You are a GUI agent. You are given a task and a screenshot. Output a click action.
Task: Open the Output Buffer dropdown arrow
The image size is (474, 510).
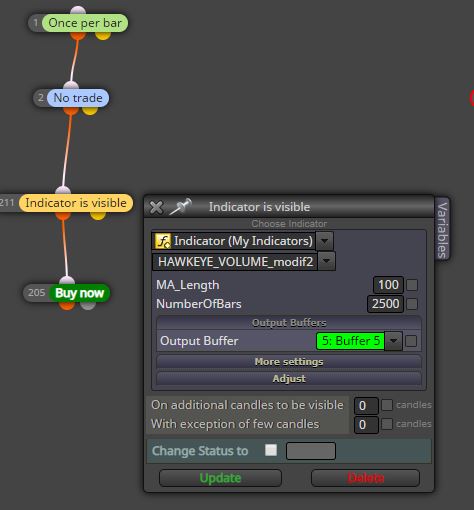coord(394,341)
